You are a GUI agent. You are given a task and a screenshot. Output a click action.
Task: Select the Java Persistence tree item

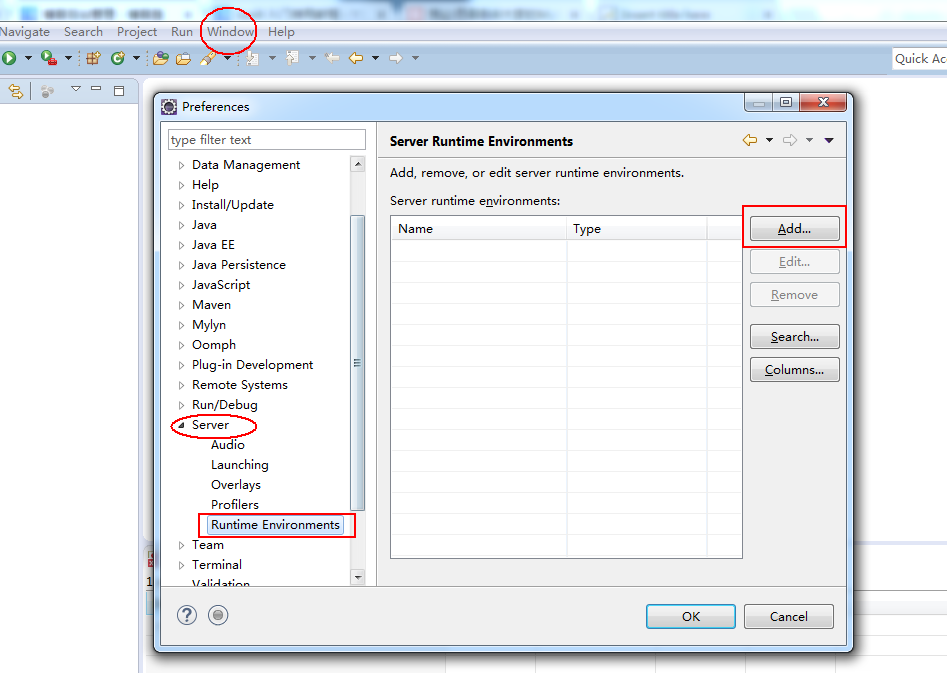tap(239, 265)
